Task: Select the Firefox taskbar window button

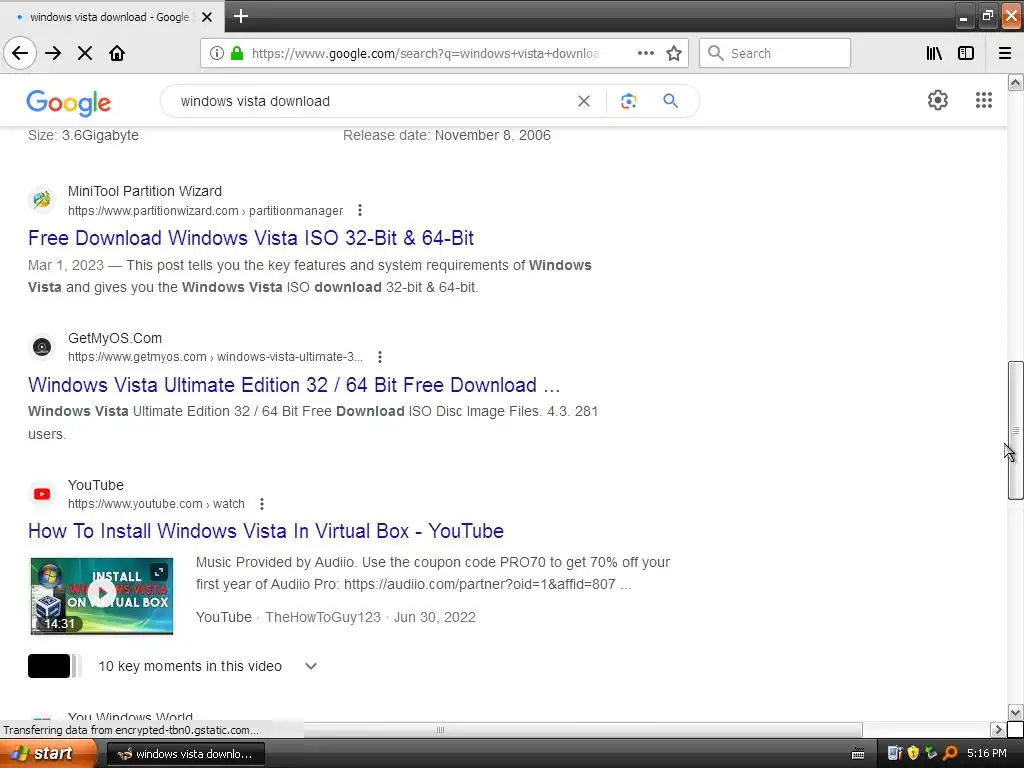Action: pyautogui.click(x=185, y=754)
